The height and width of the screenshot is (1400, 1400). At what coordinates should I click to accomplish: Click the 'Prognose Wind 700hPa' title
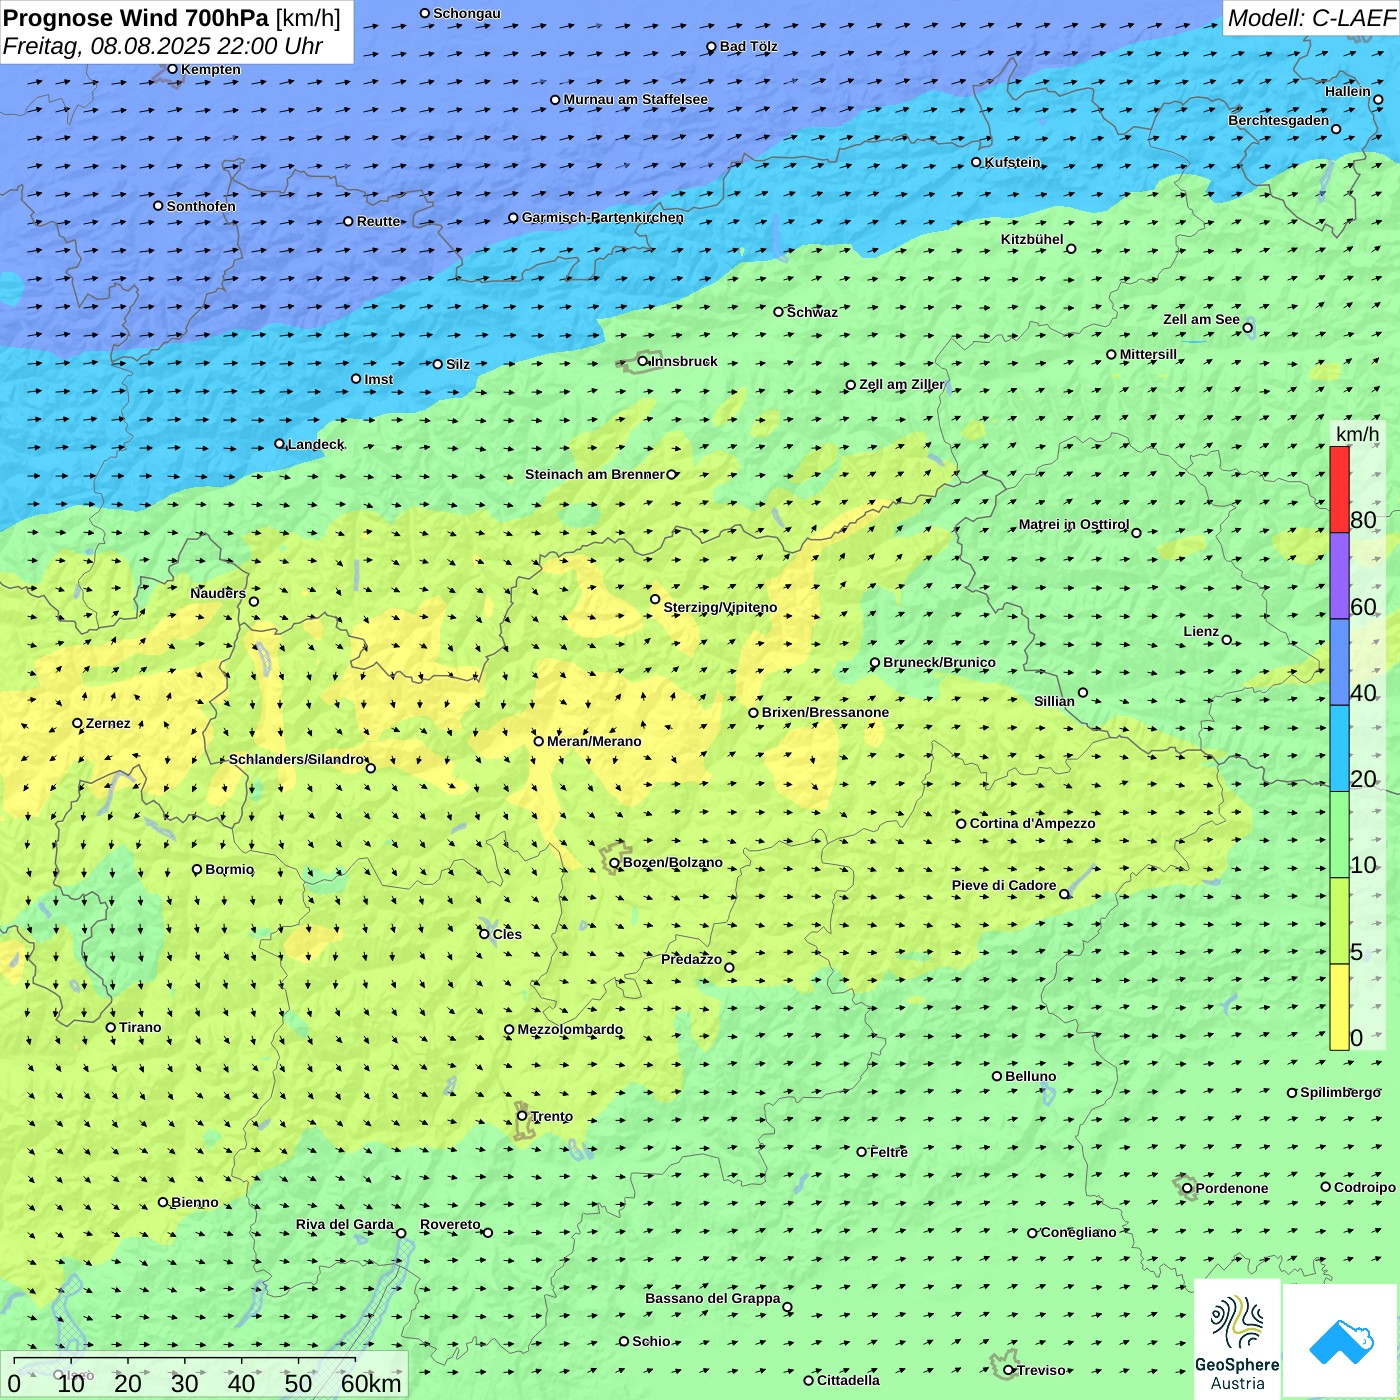[x=137, y=18]
